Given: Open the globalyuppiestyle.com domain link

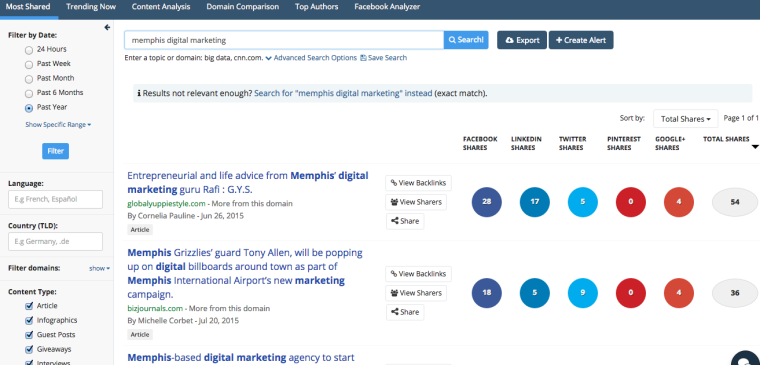Looking at the screenshot, I should (x=167, y=204).
